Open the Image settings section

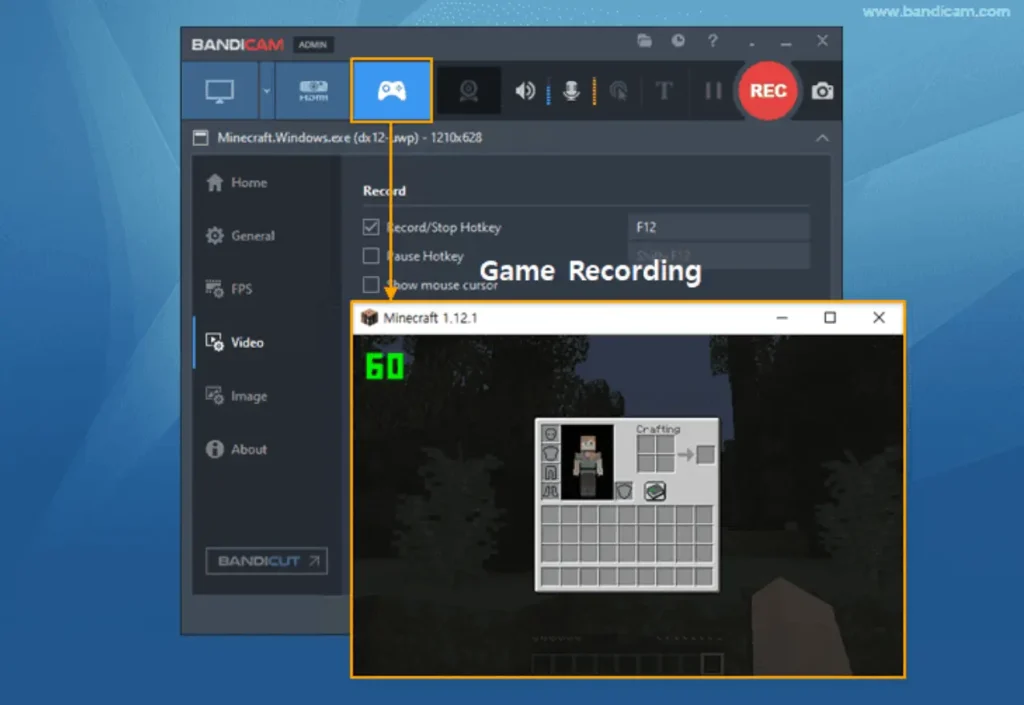pos(236,396)
